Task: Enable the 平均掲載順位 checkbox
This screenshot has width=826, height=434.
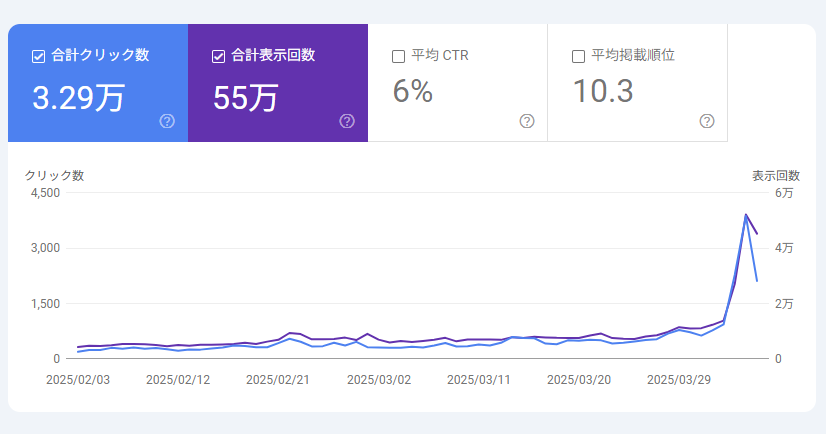Action: (579, 56)
